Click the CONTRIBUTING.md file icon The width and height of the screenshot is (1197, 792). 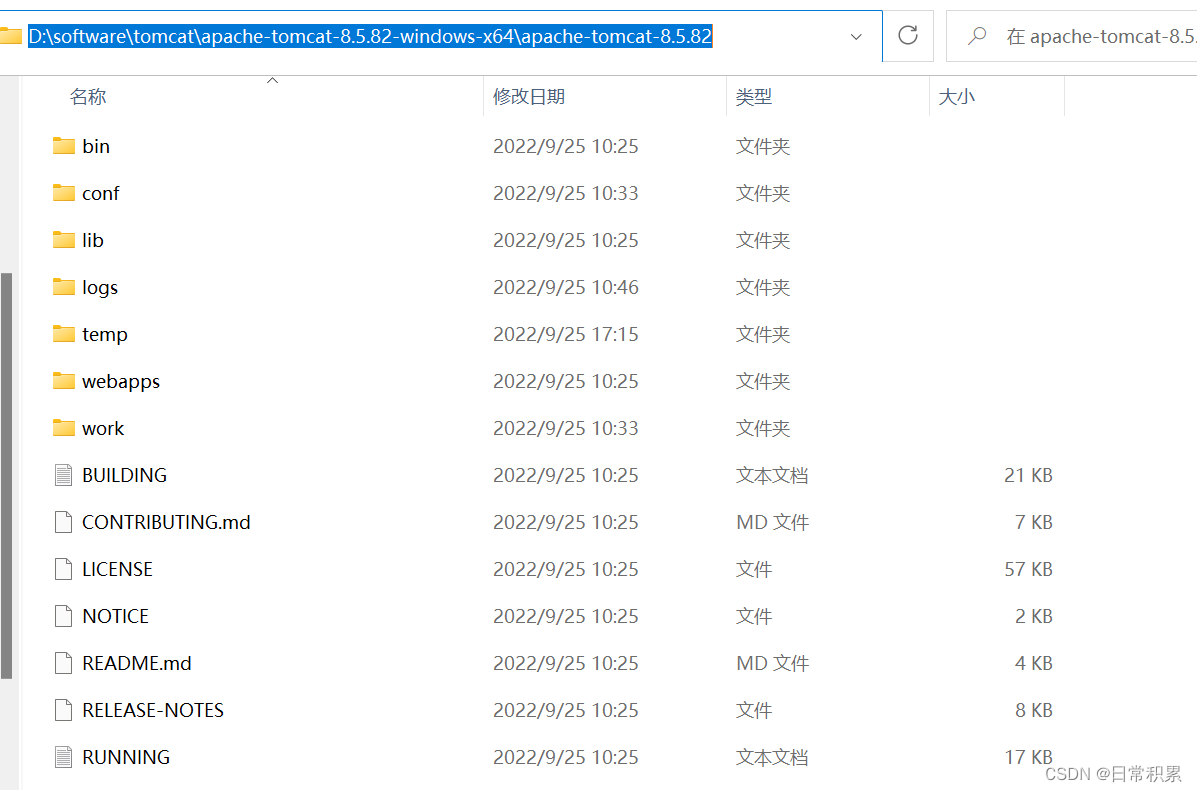pyautogui.click(x=64, y=522)
